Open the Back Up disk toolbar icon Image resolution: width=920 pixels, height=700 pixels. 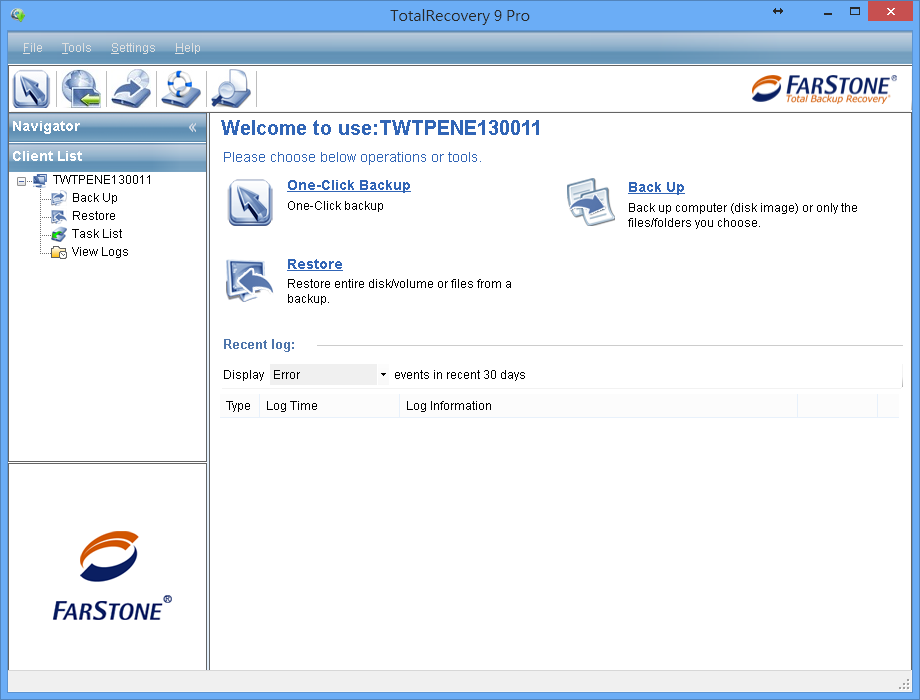point(130,88)
